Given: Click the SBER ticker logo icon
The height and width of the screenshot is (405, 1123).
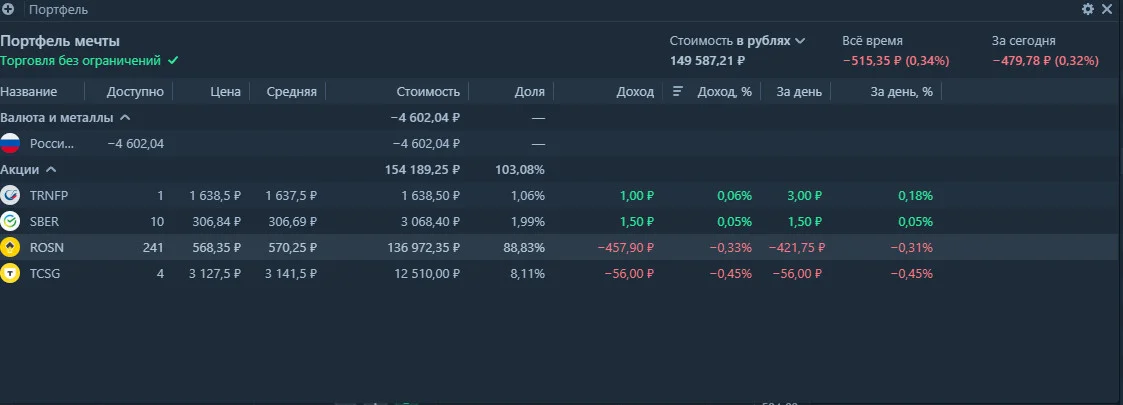Looking at the screenshot, I should tap(10, 221).
